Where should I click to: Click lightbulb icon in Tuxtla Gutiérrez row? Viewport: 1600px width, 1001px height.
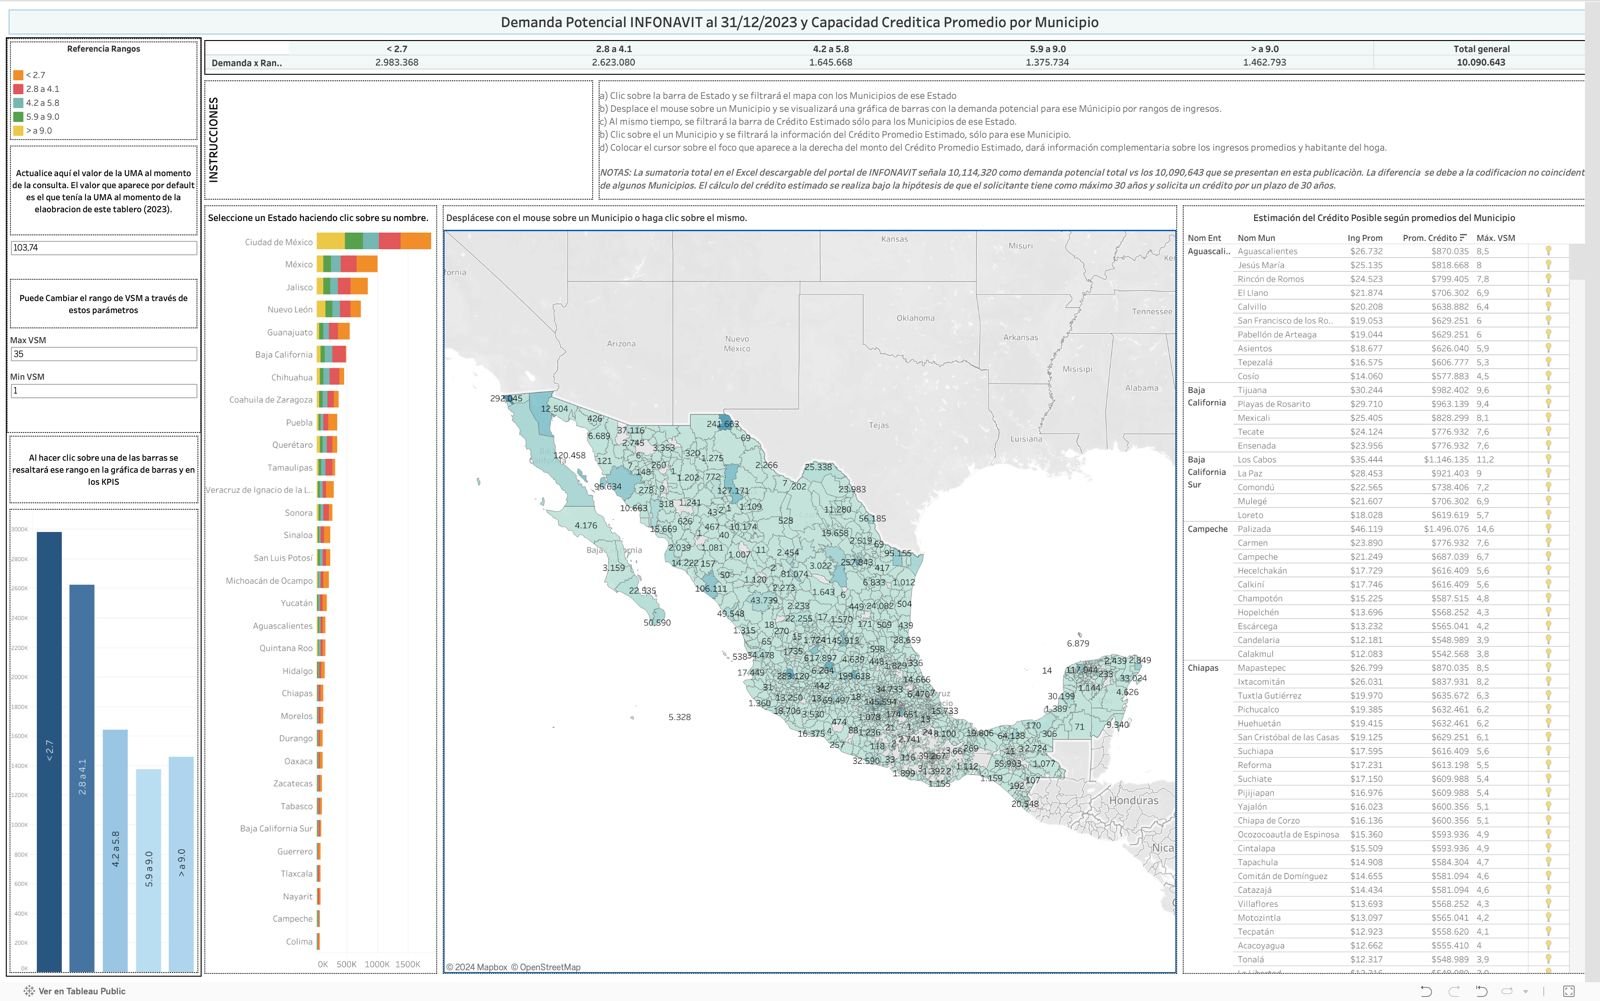click(x=1548, y=696)
